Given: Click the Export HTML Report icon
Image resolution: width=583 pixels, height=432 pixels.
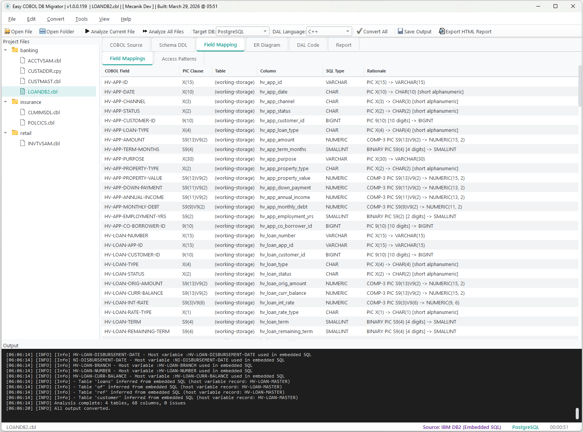Looking at the screenshot, I should click(442, 32).
